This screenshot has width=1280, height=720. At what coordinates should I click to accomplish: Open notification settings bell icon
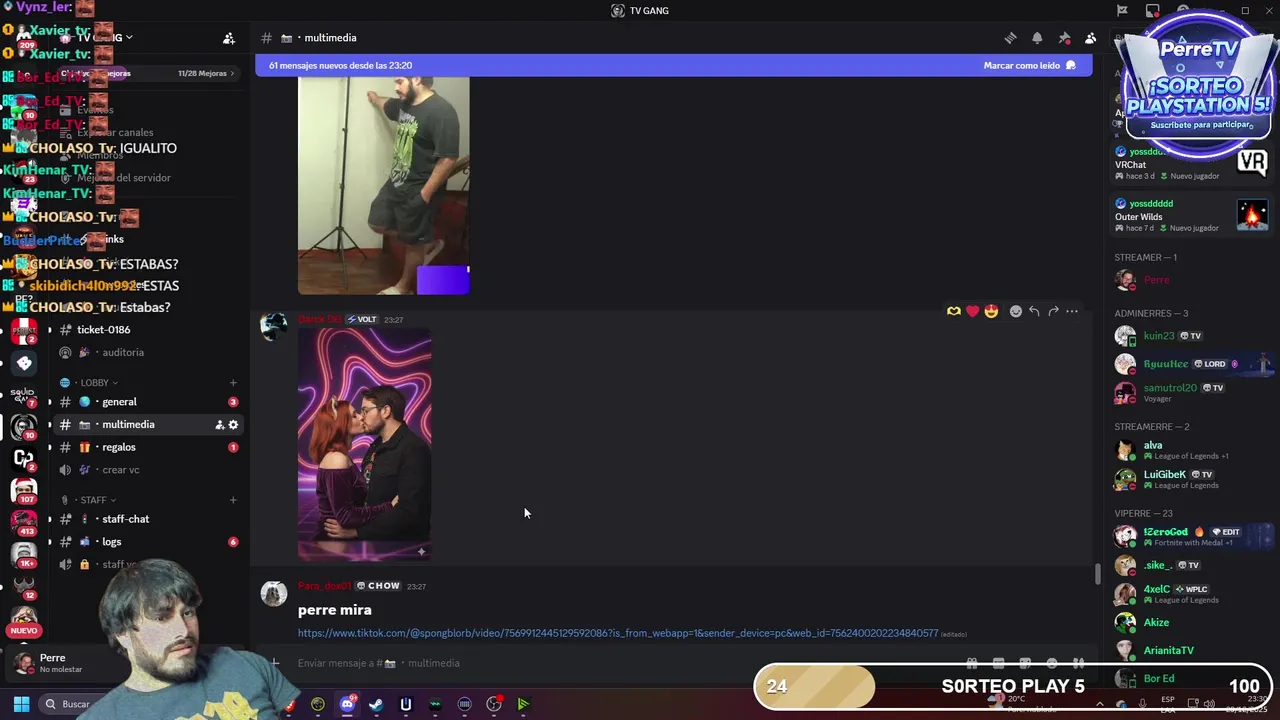1037,38
